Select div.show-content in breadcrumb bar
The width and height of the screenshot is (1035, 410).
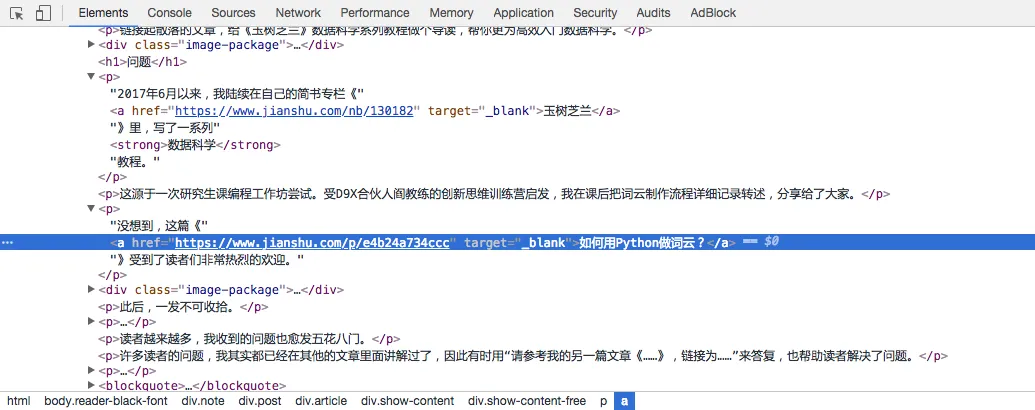407,401
